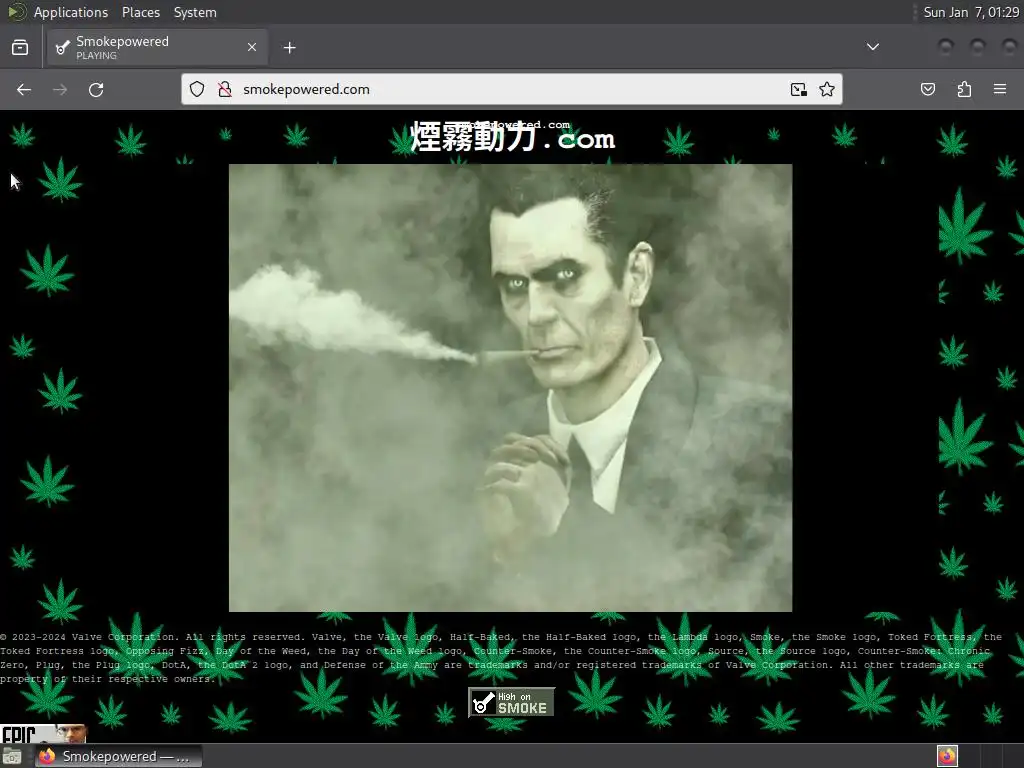Click the Valve Corporation copyright text

[x=501, y=658]
